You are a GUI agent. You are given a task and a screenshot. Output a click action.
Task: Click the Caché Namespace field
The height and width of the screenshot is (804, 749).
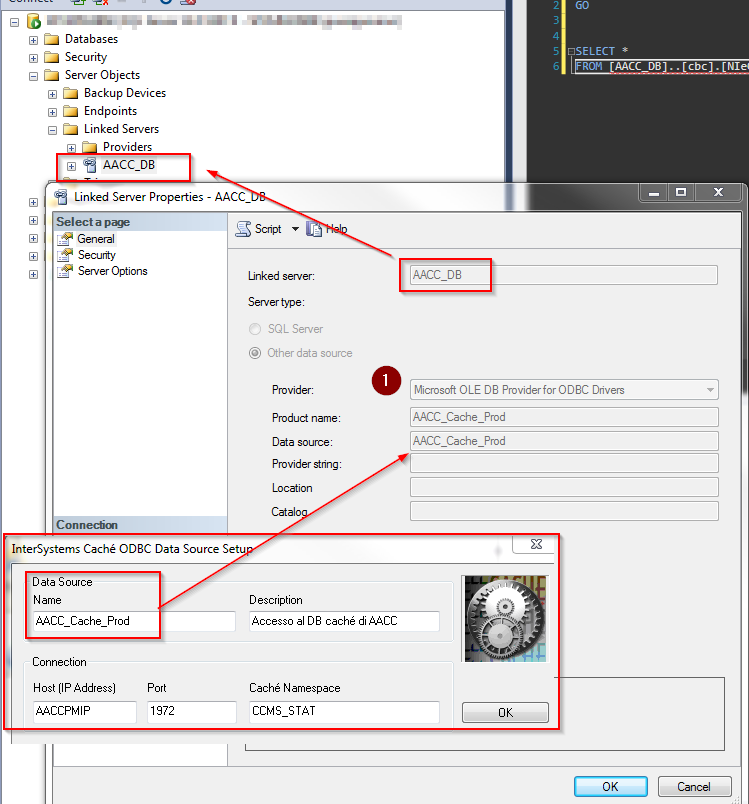pyautogui.click(x=345, y=712)
